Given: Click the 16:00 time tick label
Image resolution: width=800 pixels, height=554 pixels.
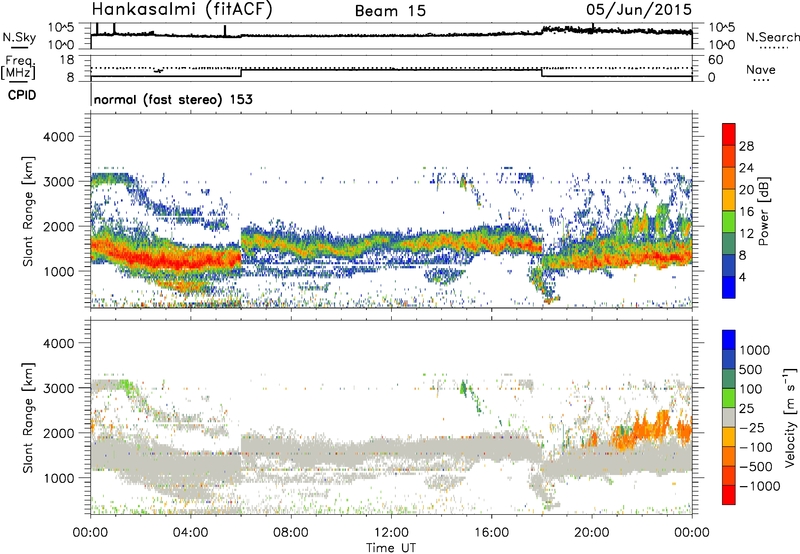Looking at the screenshot, I should coord(491,533).
